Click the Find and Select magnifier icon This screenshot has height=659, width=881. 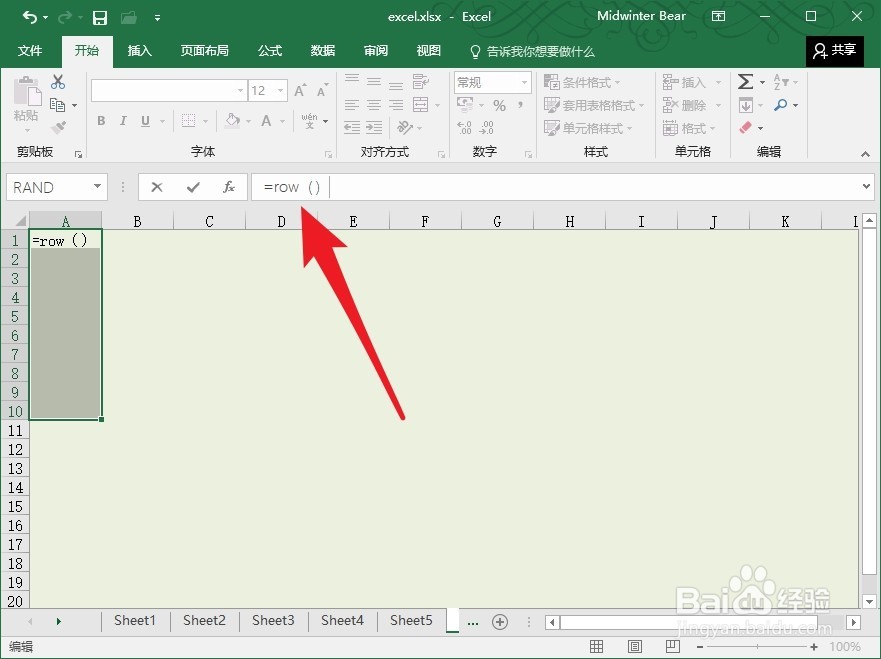pyautogui.click(x=780, y=105)
